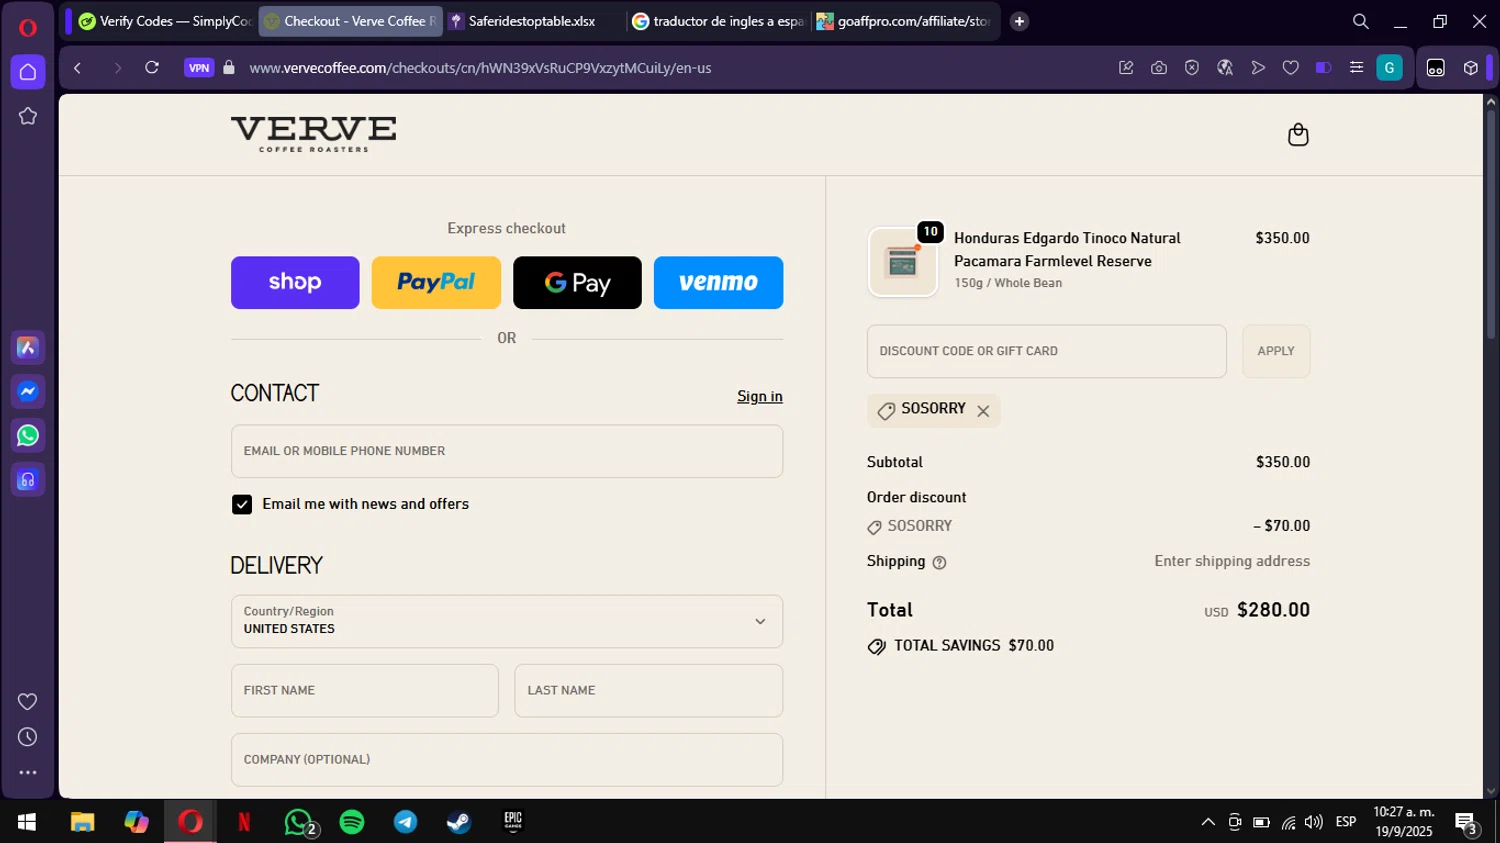The width and height of the screenshot is (1500, 843).
Task: Open the notifications center icon
Action: coord(1467,824)
